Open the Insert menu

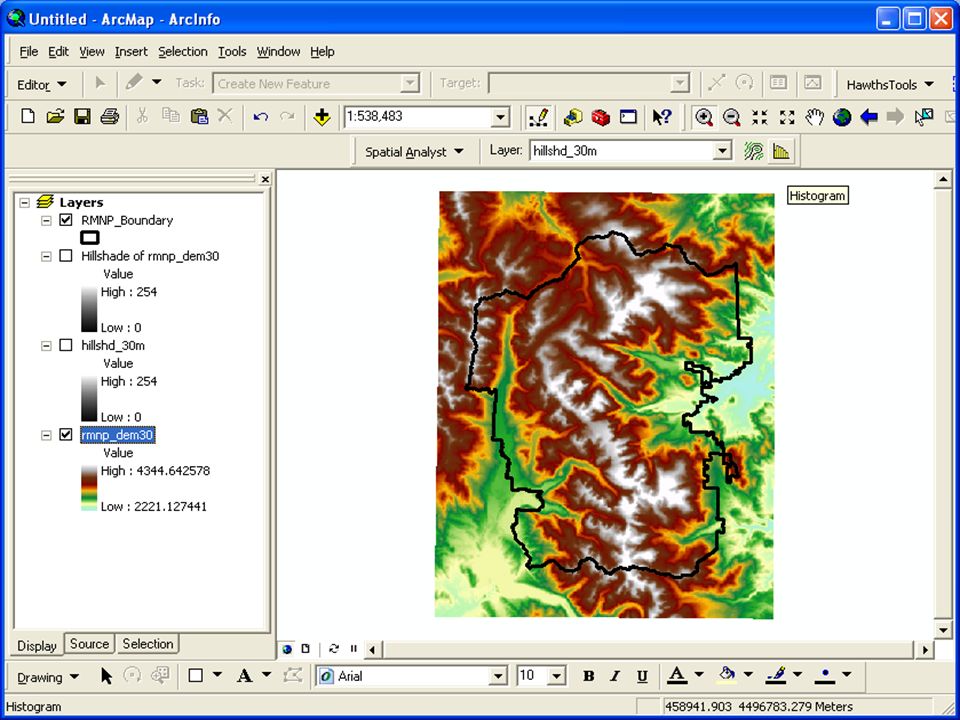point(131,51)
